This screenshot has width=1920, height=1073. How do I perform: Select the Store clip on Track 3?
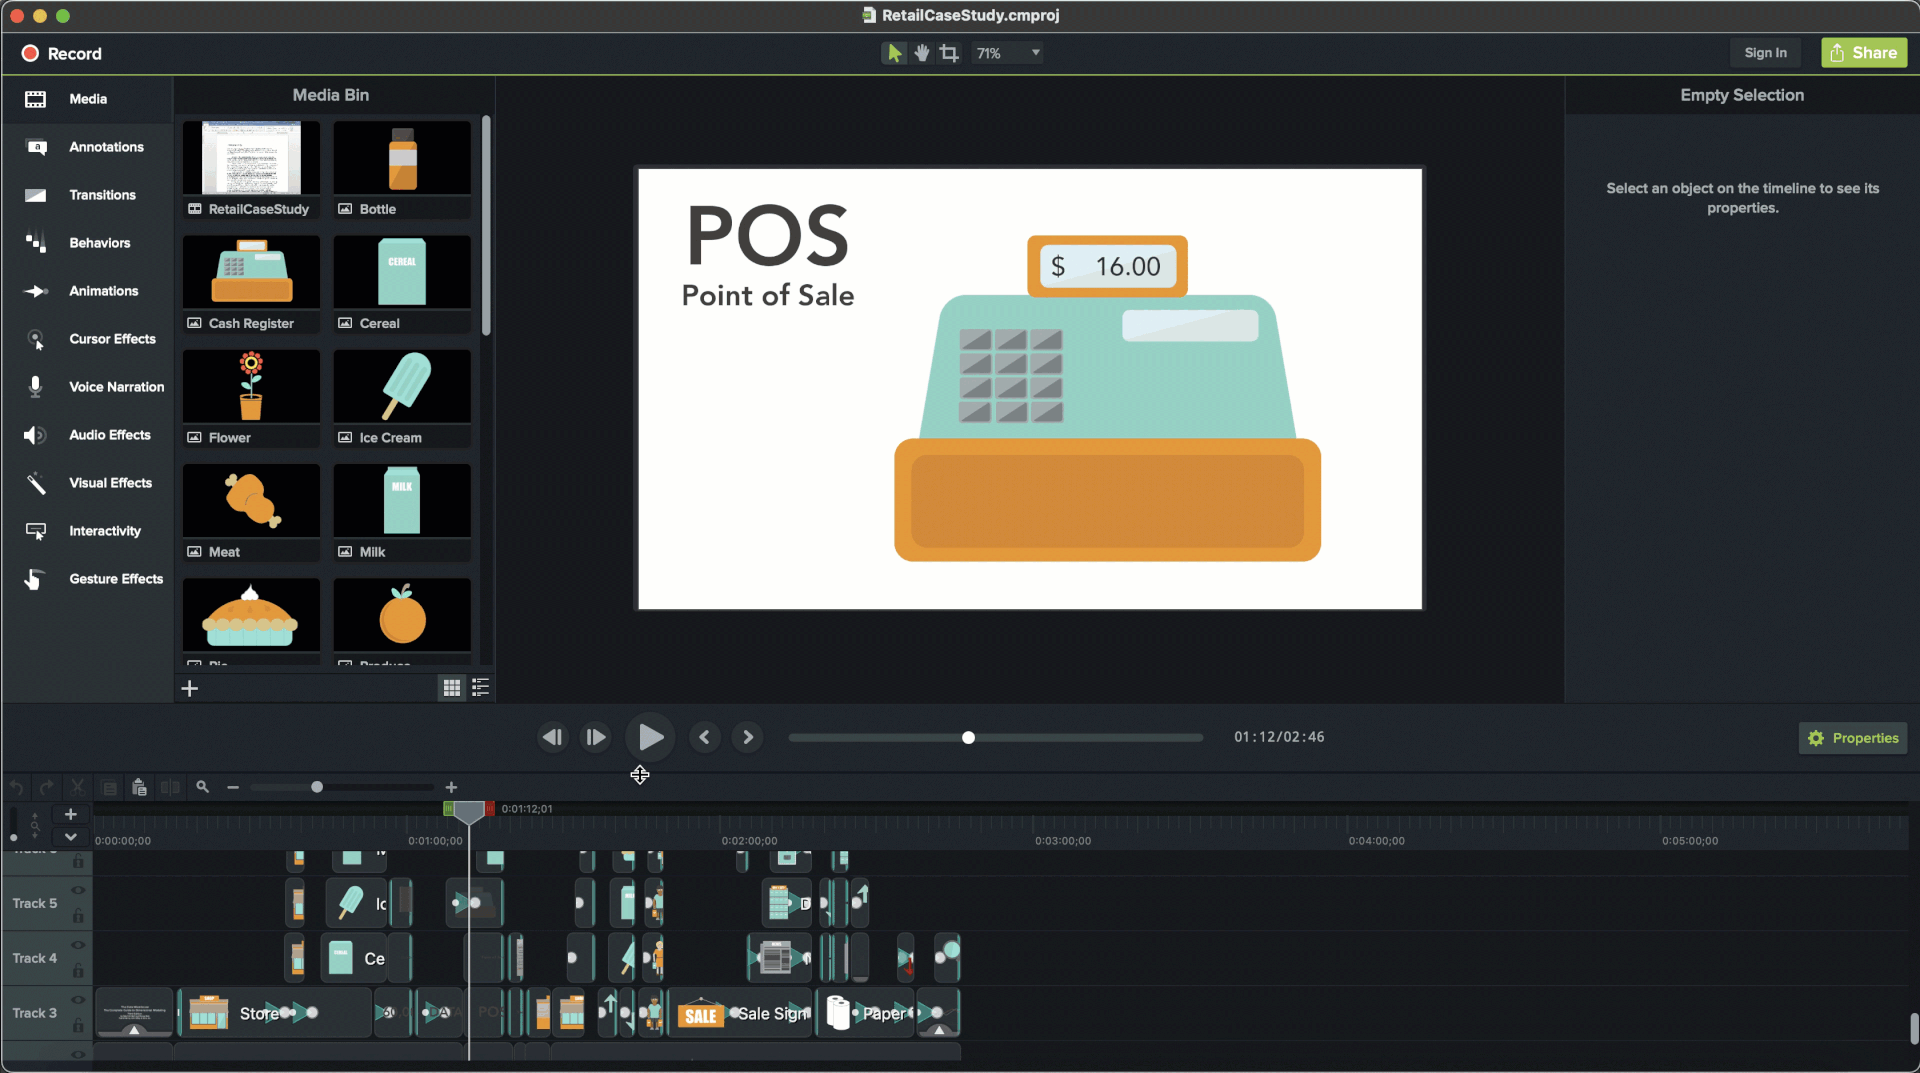[275, 1013]
